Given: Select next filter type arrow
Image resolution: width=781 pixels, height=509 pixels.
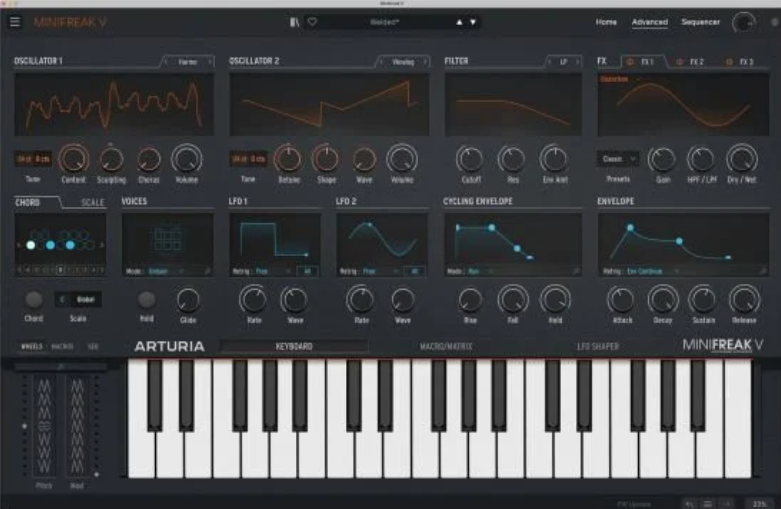Looking at the screenshot, I should (x=577, y=62).
